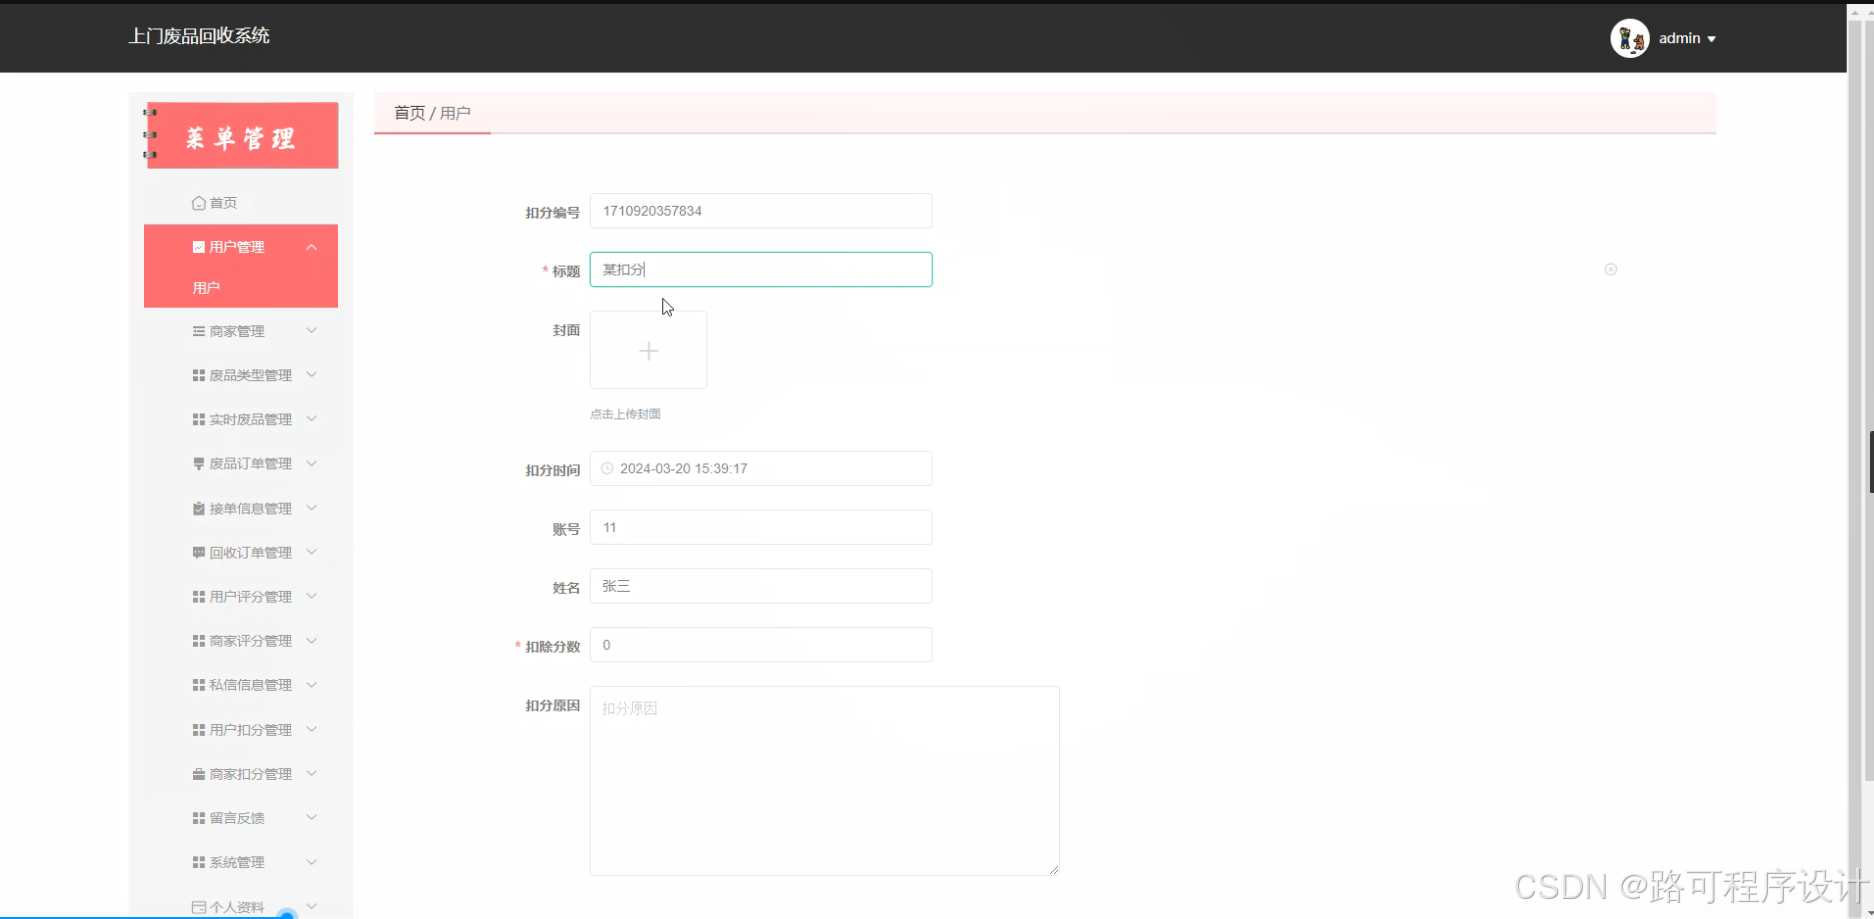Click the 留言反馈 grid icon
1874x919 pixels.
click(x=198, y=818)
